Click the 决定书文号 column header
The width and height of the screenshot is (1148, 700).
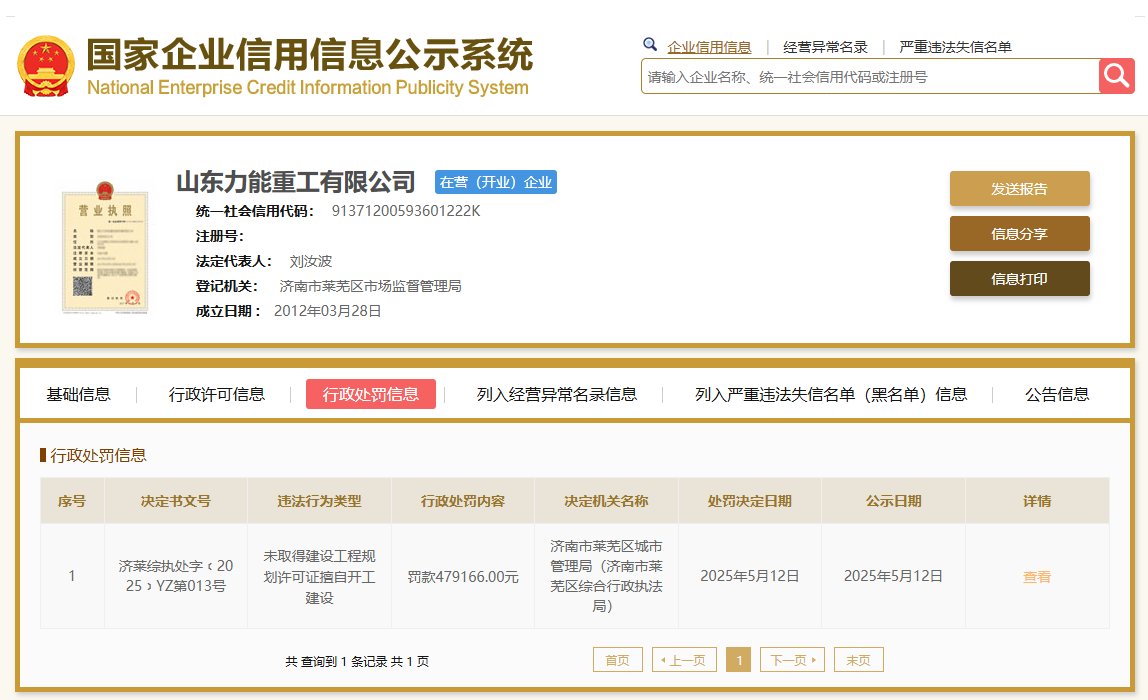coord(176,501)
